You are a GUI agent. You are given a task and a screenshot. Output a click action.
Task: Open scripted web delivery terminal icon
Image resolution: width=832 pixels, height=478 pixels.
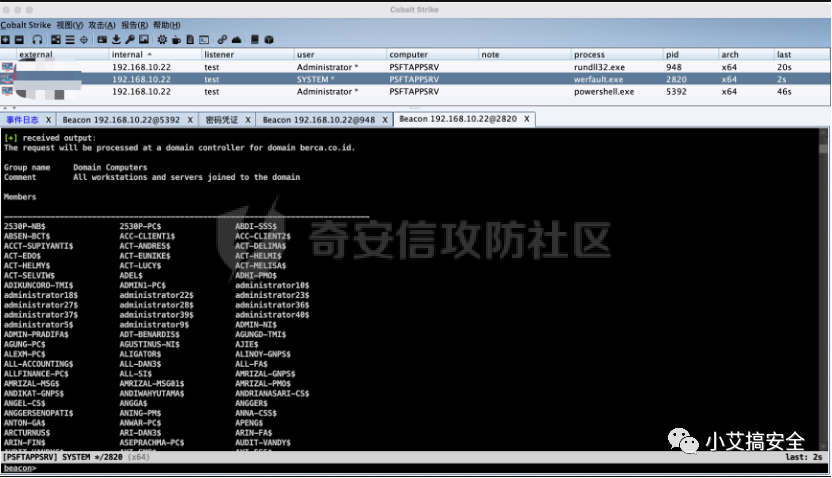tap(204, 40)
